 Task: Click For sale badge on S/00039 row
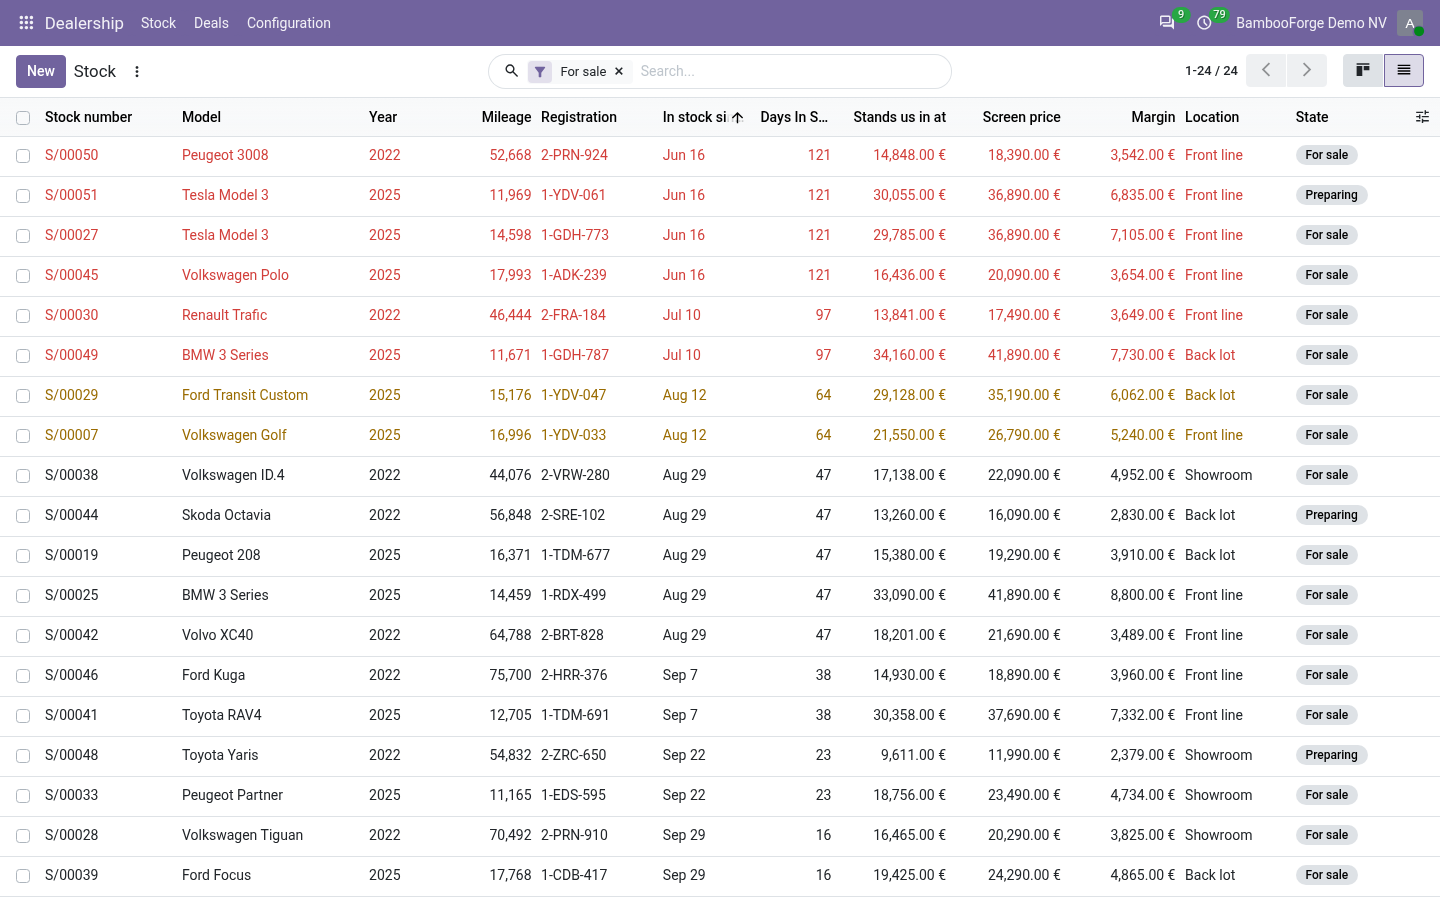coord(1326,875)
